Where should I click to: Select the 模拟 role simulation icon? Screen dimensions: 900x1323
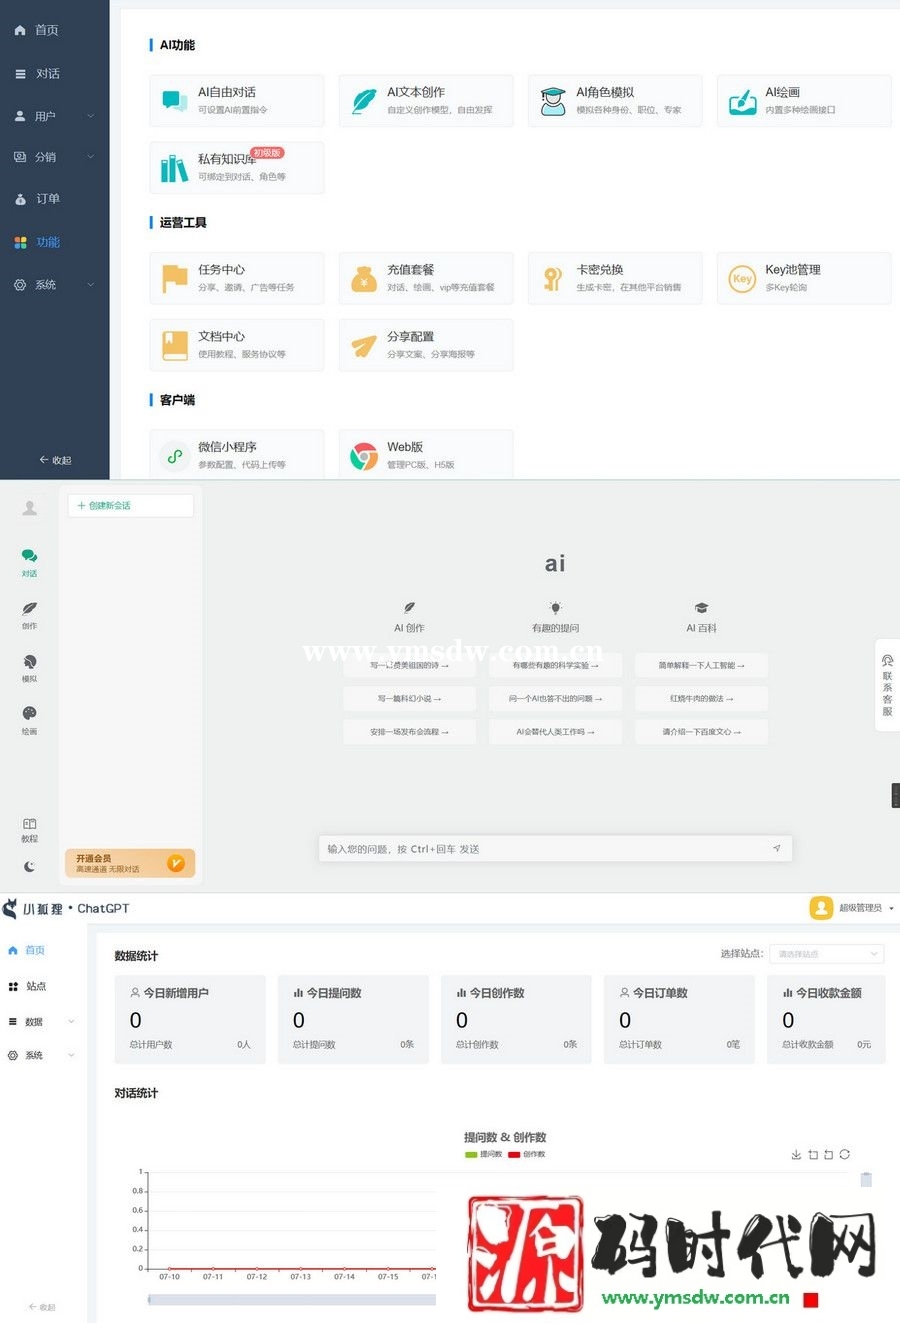click(x=29, y=663)
